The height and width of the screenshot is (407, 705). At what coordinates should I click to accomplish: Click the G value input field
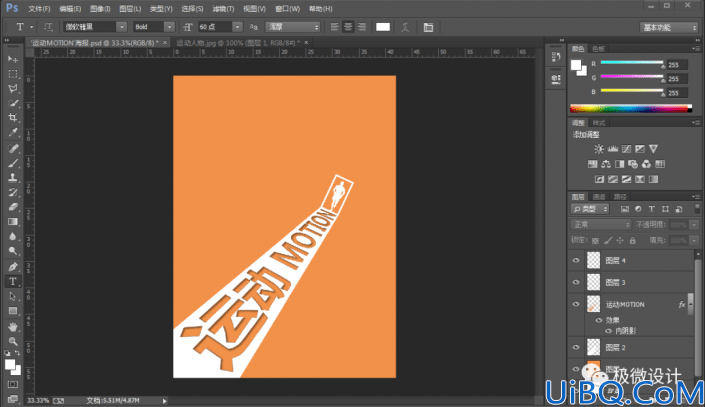[677, 79]
